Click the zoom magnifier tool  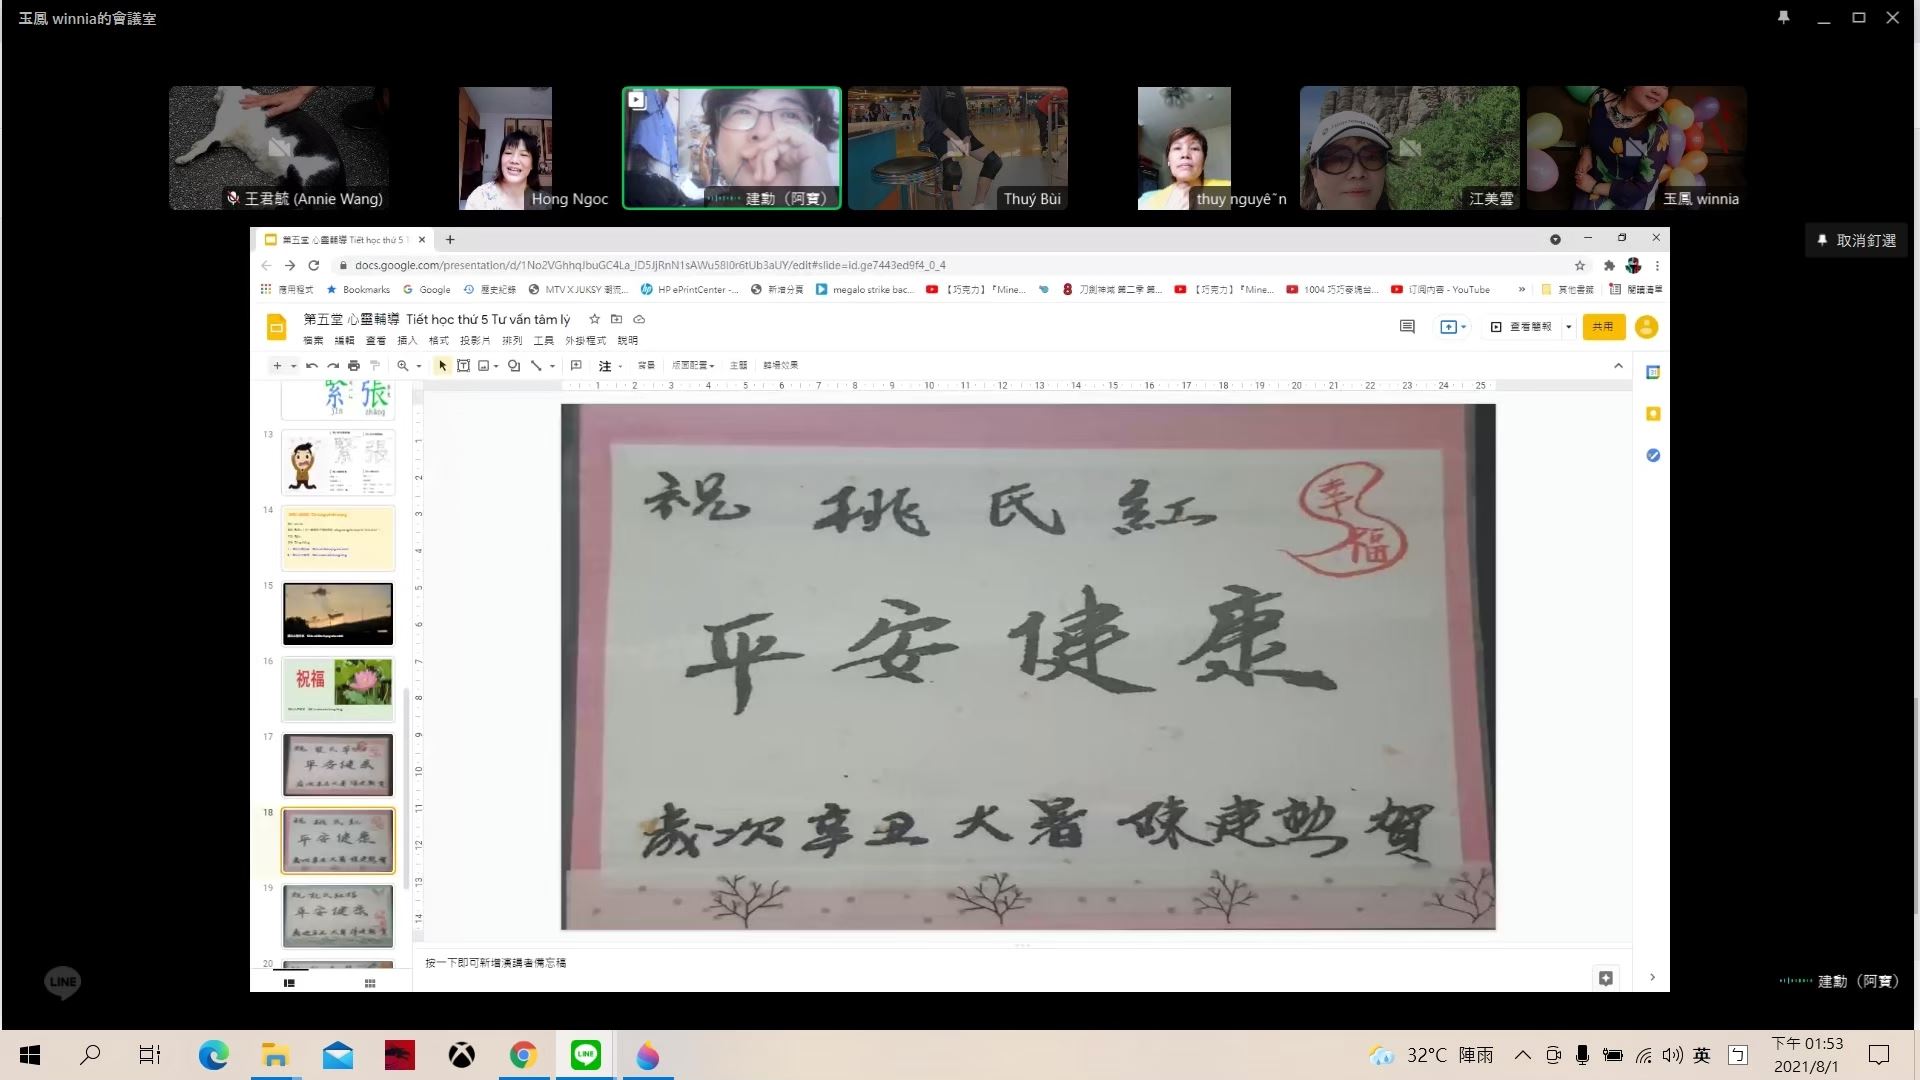[402, 366]
